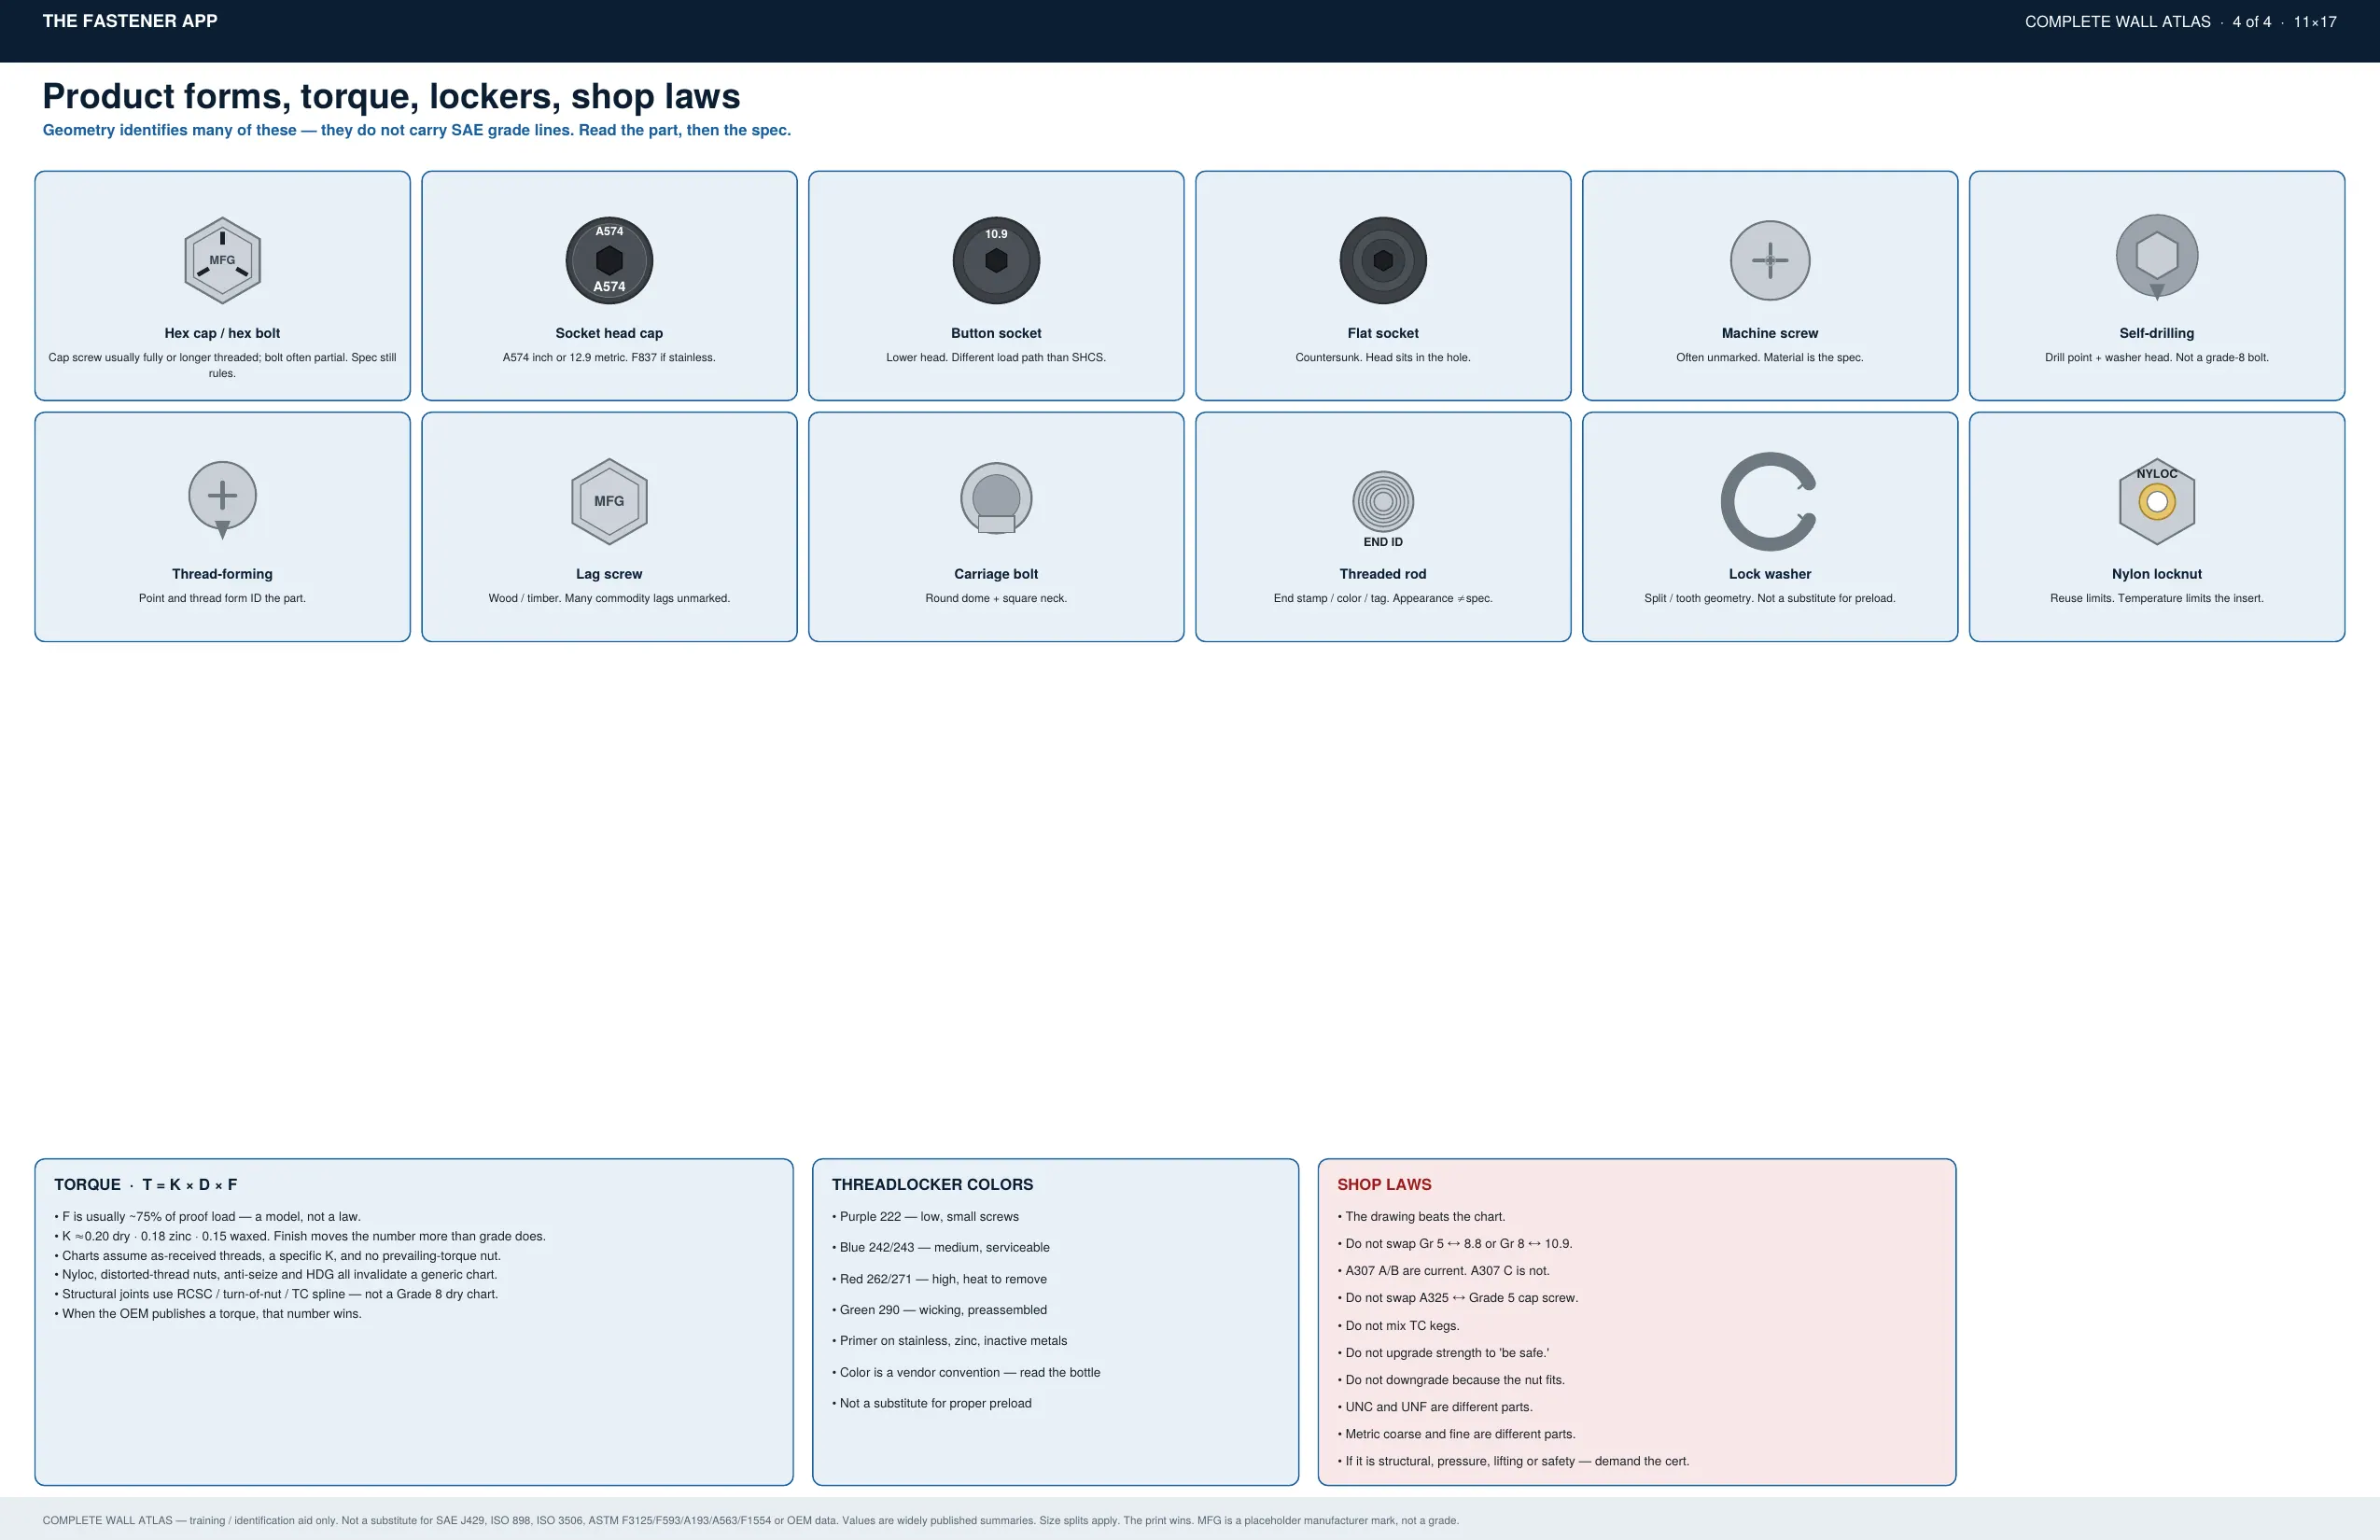Viewport: 2380px width, 1540px height.
Task: Click 'The drawing beats the chart.'
Action: (1422, 1217)
